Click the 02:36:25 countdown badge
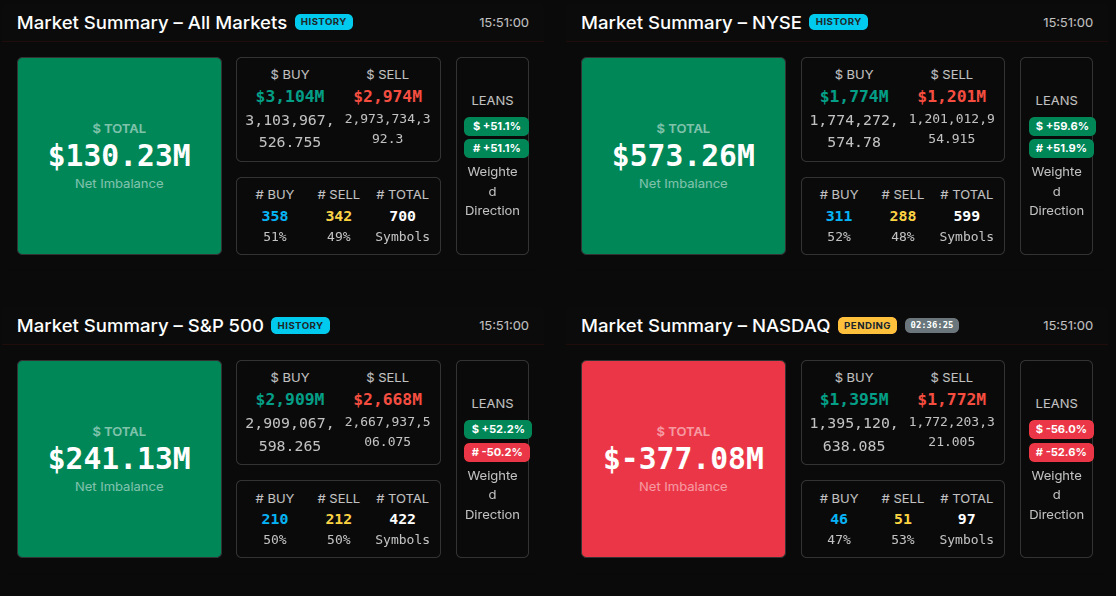This screenshot has width=1116, height=596. pyautogui.click(x=932, y=325)
